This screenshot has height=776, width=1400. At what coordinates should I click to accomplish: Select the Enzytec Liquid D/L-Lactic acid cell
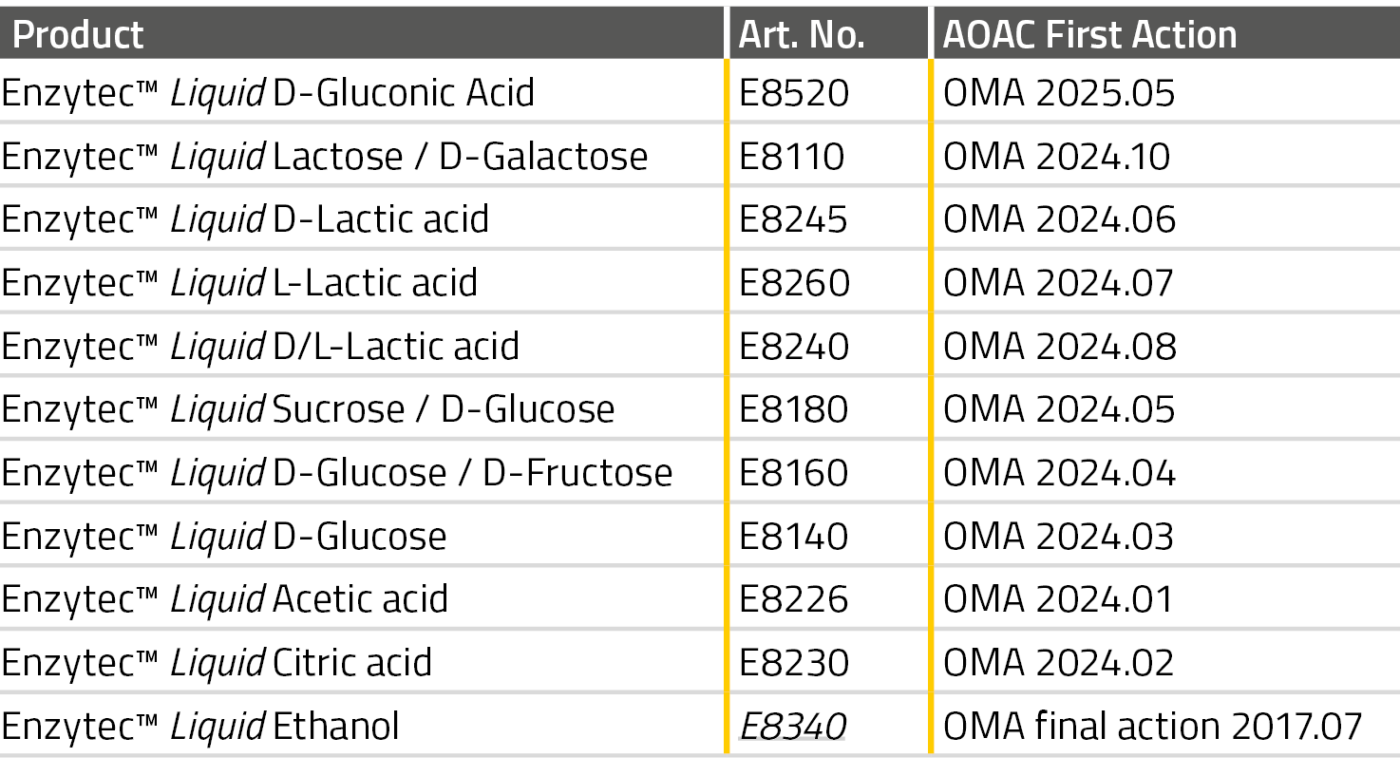[x=259, y=346]
